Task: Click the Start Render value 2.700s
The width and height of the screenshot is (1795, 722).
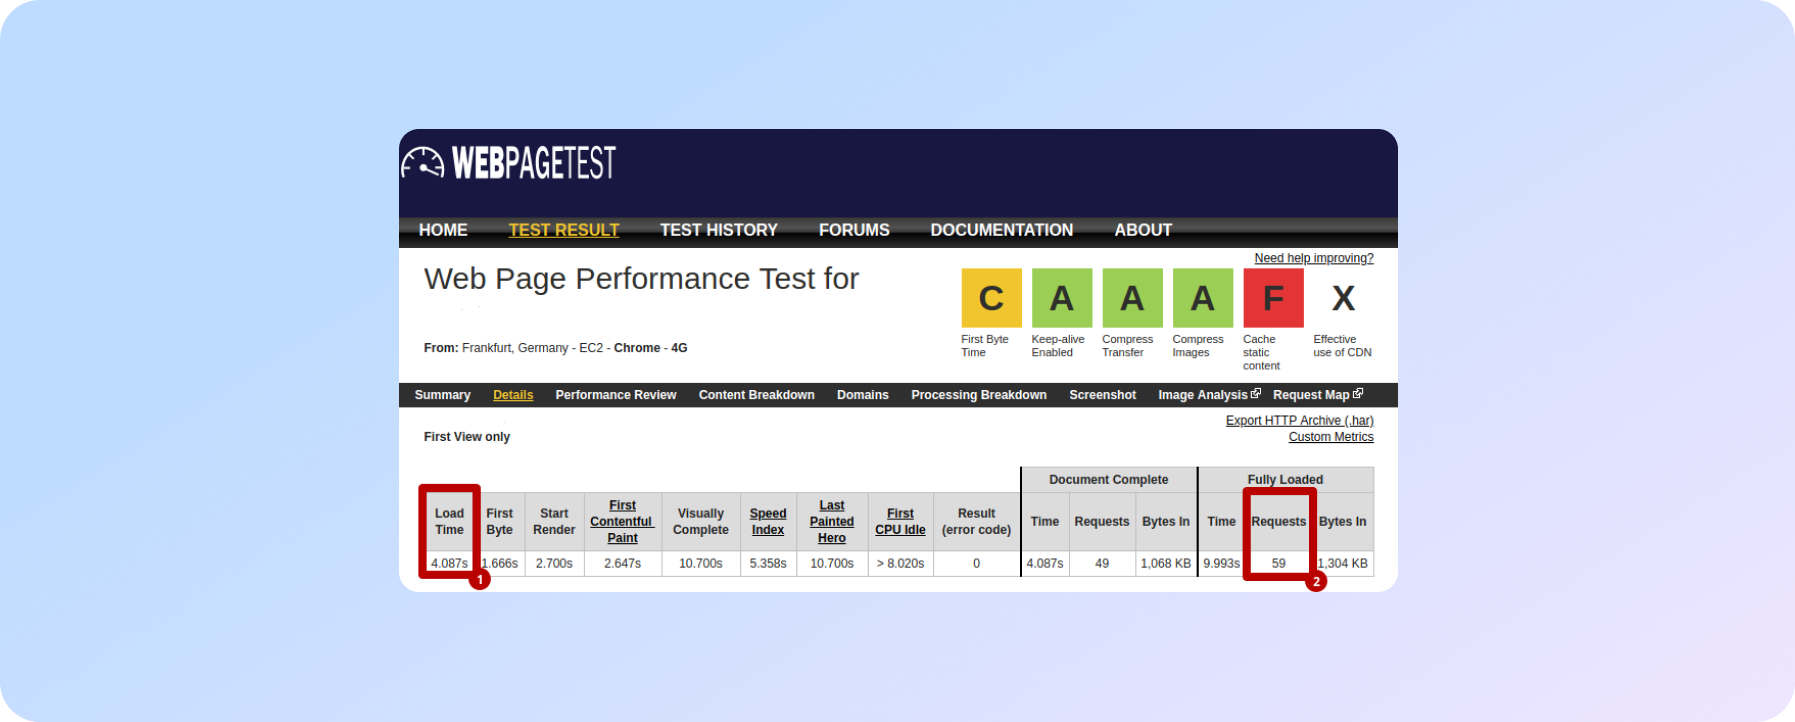Action: pos(554,564)
